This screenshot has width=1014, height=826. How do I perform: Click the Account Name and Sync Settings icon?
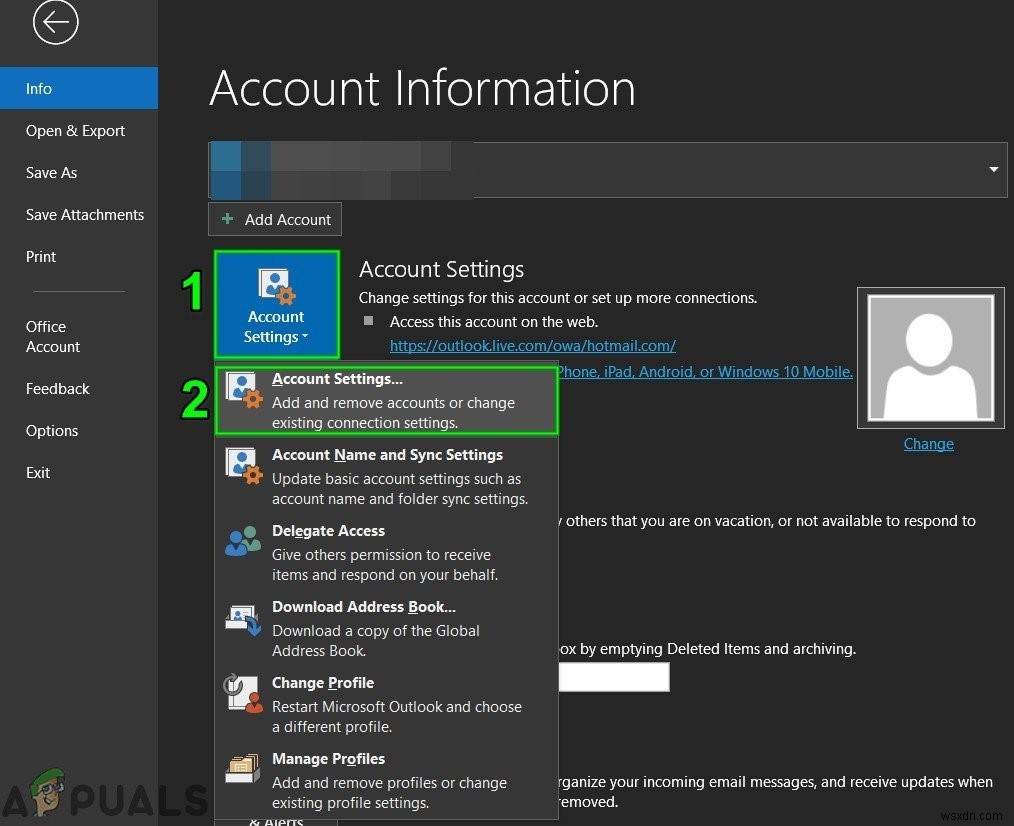click(x=243, y=464)
